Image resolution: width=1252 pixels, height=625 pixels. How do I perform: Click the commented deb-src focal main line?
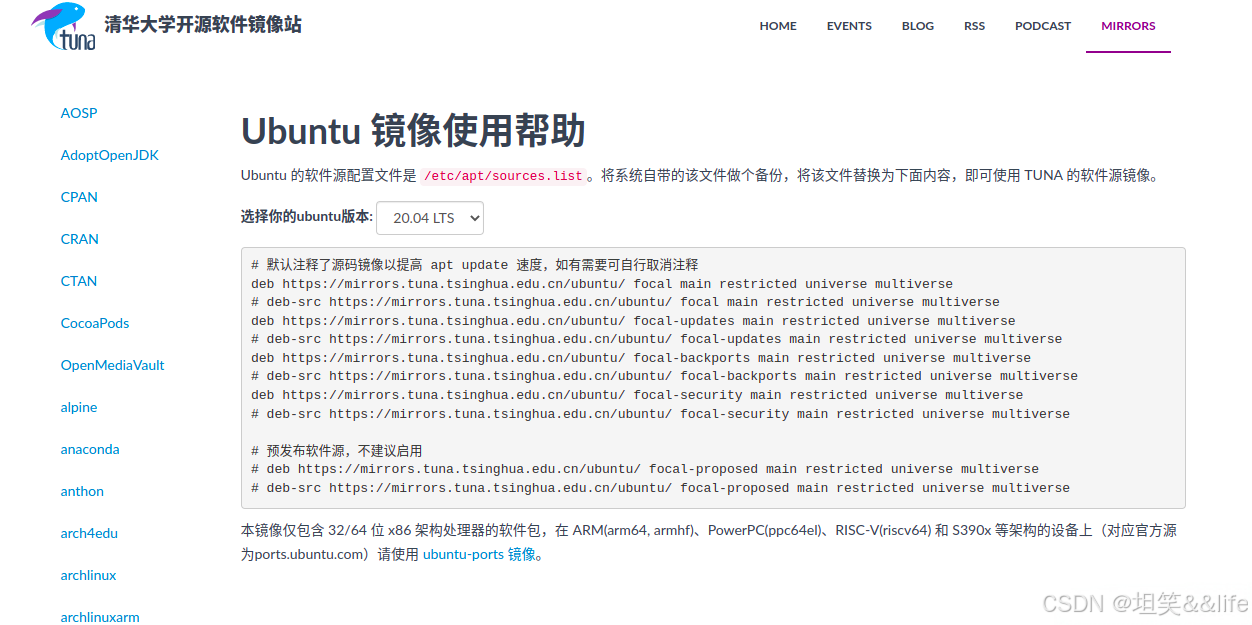pyautogui.click(x=625, y=302)
